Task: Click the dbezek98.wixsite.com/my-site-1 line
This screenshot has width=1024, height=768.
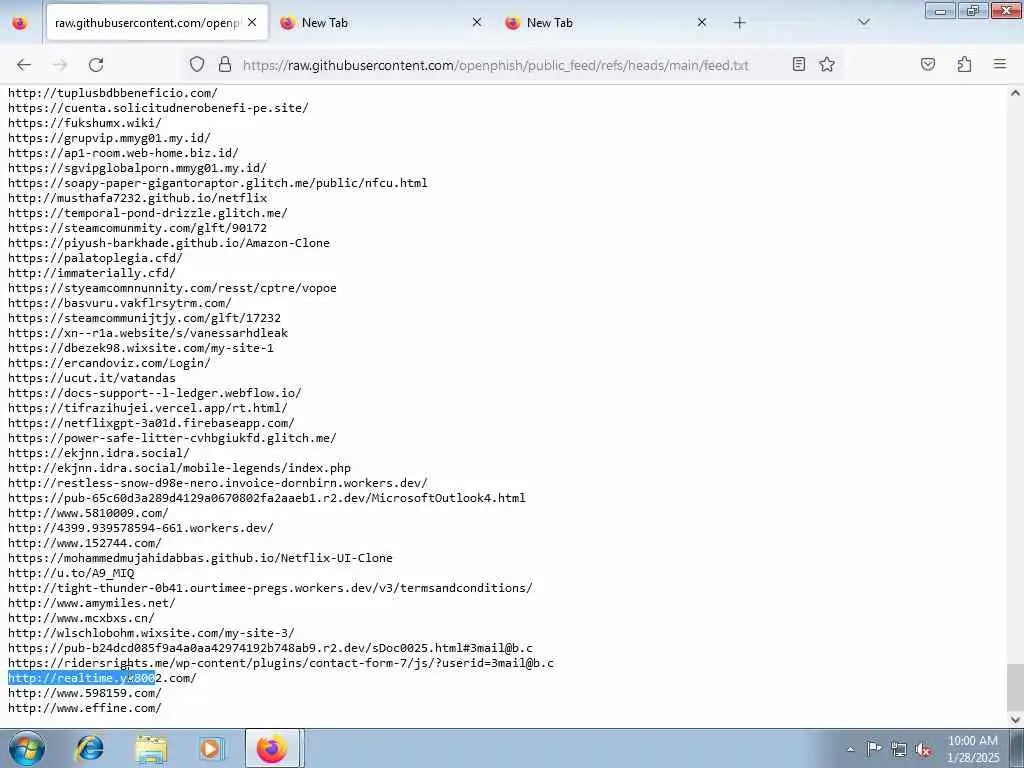Action: coord(140,348)
